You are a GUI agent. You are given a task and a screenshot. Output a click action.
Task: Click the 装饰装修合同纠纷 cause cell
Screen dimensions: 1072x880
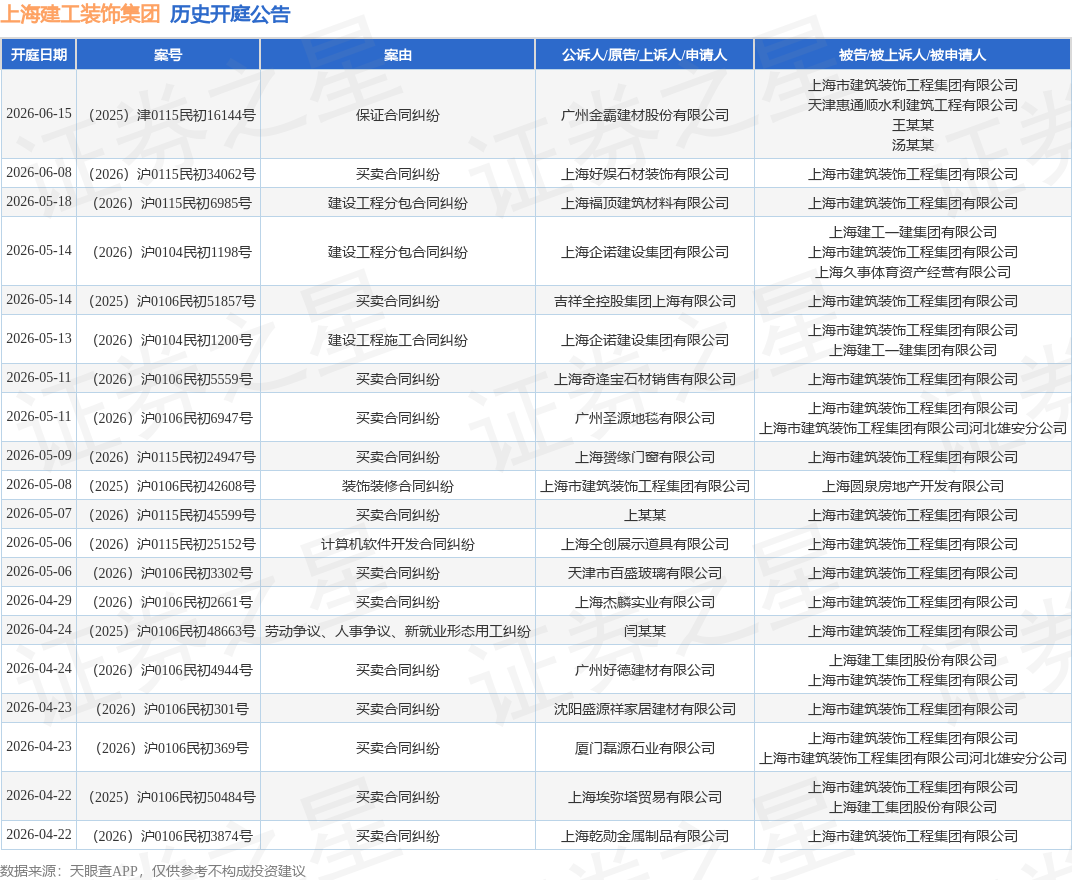pyautogui.click(x=398, y=485)
